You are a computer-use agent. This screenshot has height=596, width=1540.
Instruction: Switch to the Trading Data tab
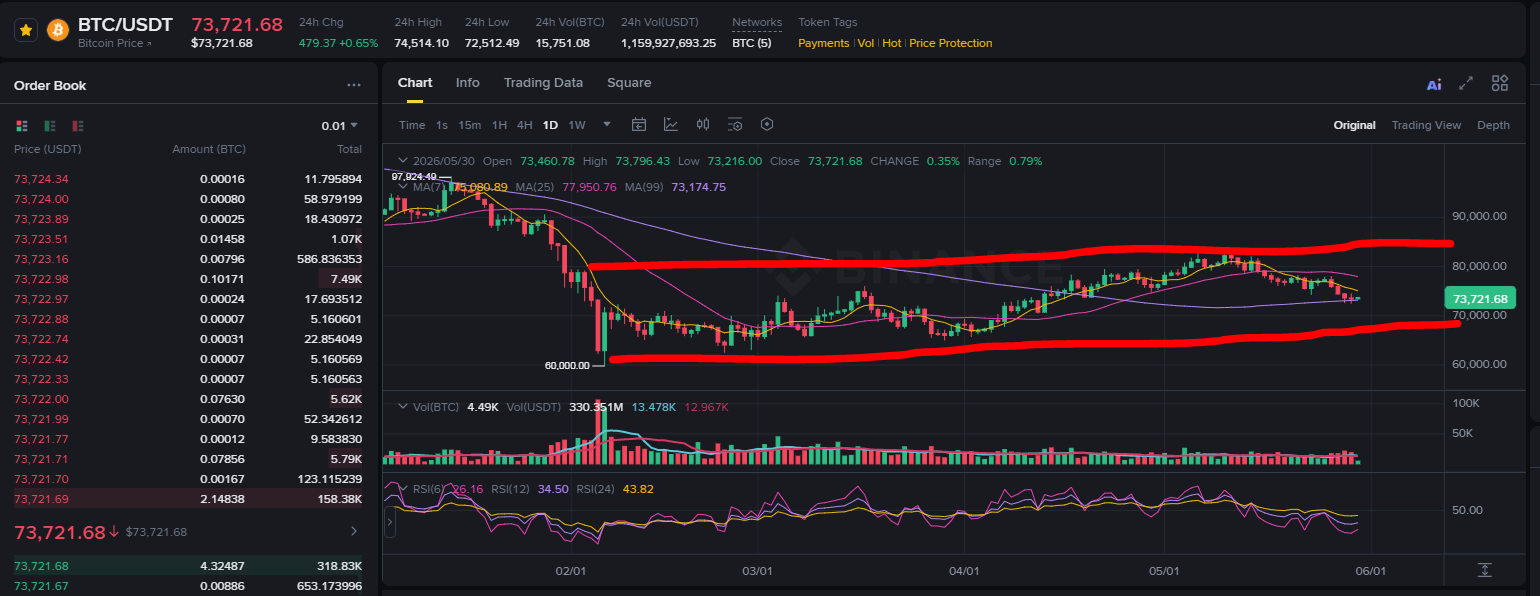click(x=543, y=83)
